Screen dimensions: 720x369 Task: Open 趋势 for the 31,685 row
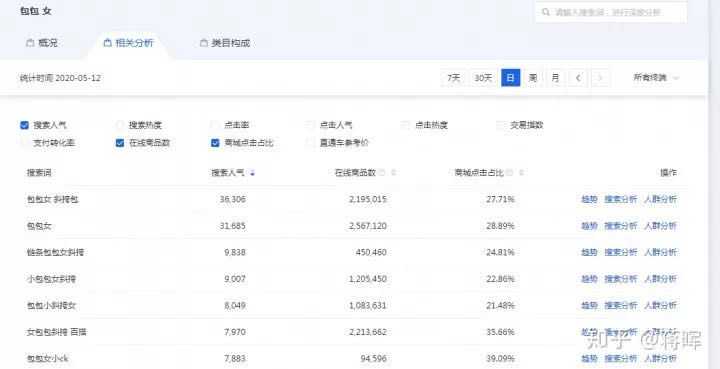point(590,226)
